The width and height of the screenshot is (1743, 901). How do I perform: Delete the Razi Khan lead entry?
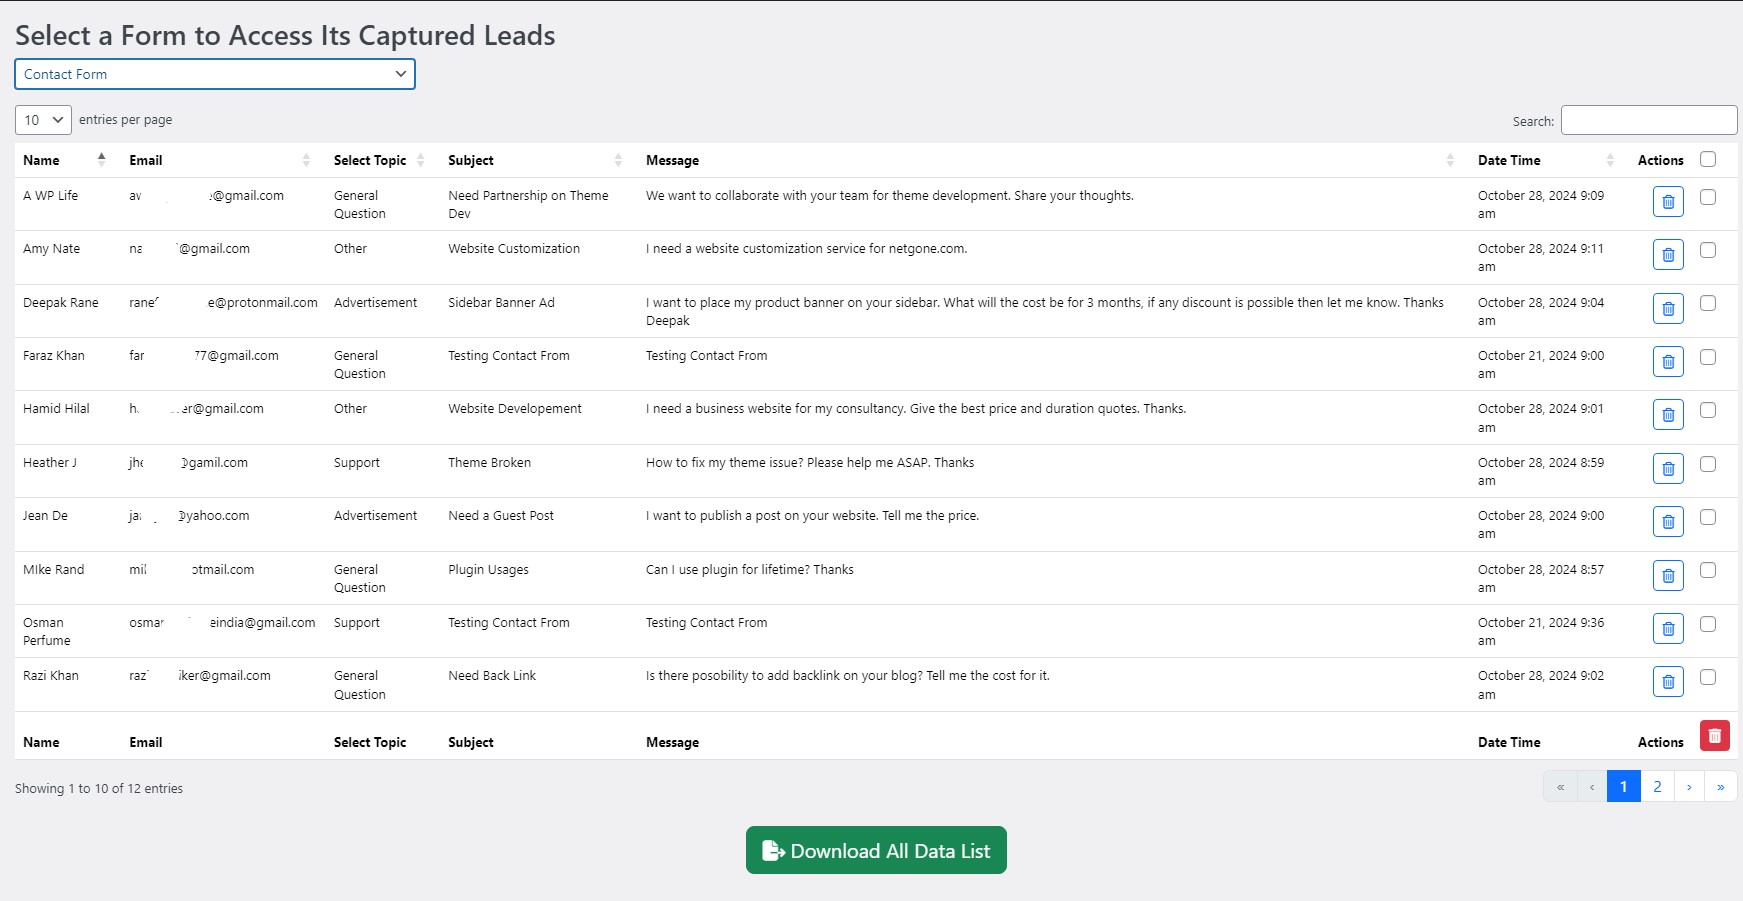click(x=1668, y=682)
